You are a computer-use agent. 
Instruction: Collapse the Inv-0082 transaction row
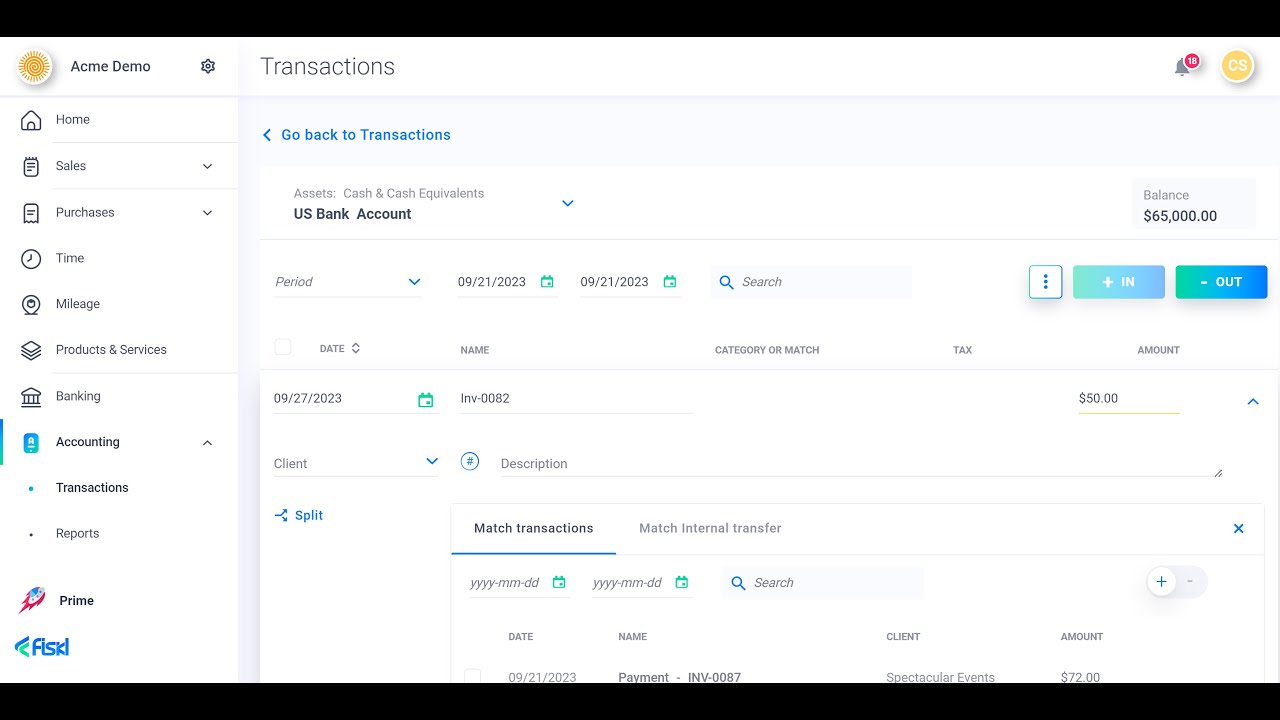tap(1253, 401)
